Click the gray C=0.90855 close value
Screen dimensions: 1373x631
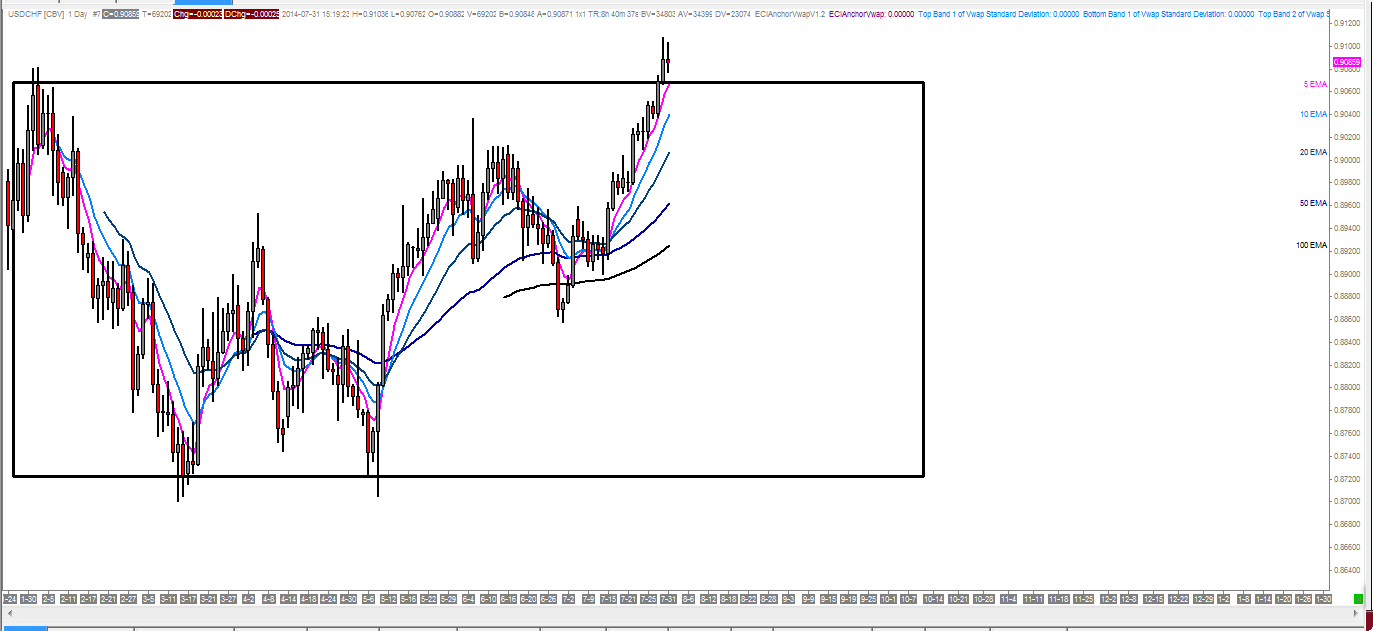120,15
